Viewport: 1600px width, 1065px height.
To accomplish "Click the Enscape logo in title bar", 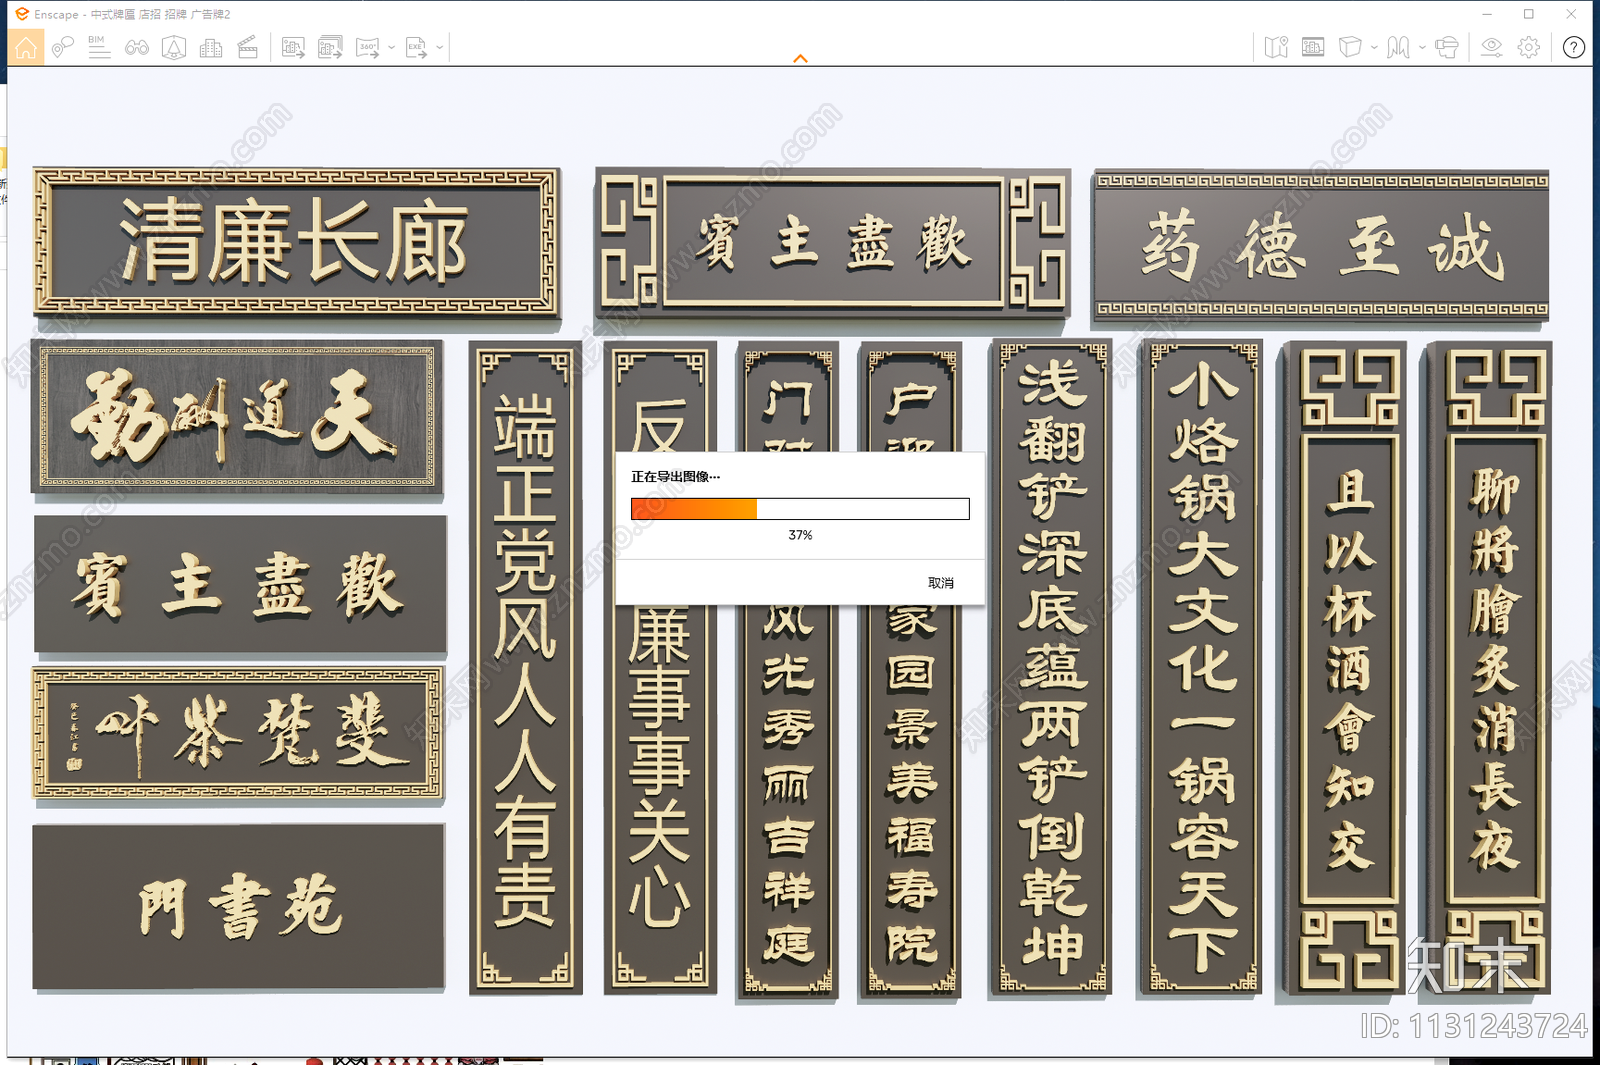I will 22,14.
